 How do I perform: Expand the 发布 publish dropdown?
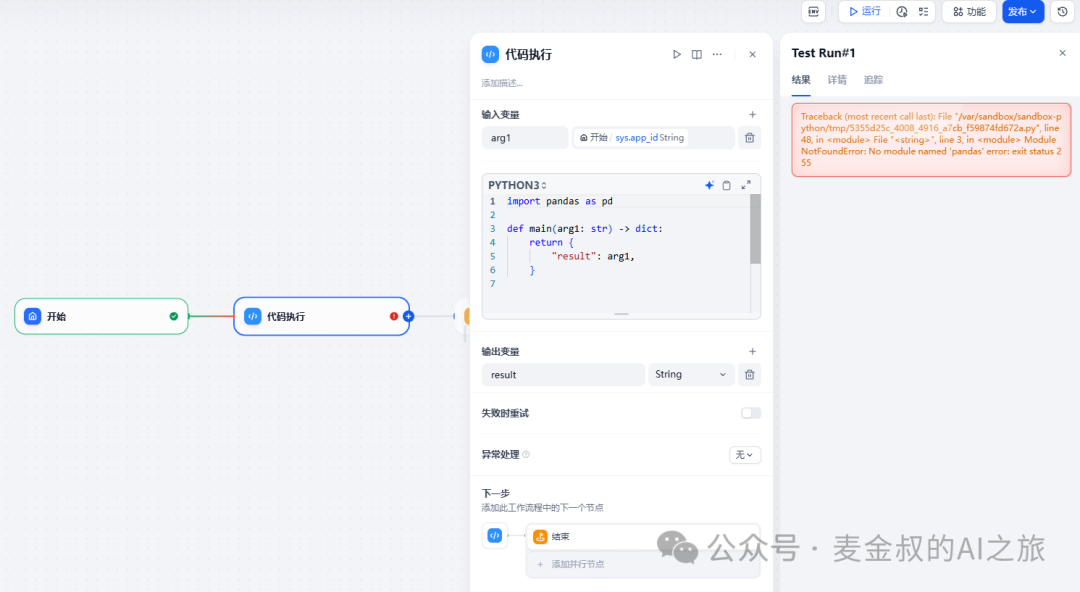click(1023, 12)
